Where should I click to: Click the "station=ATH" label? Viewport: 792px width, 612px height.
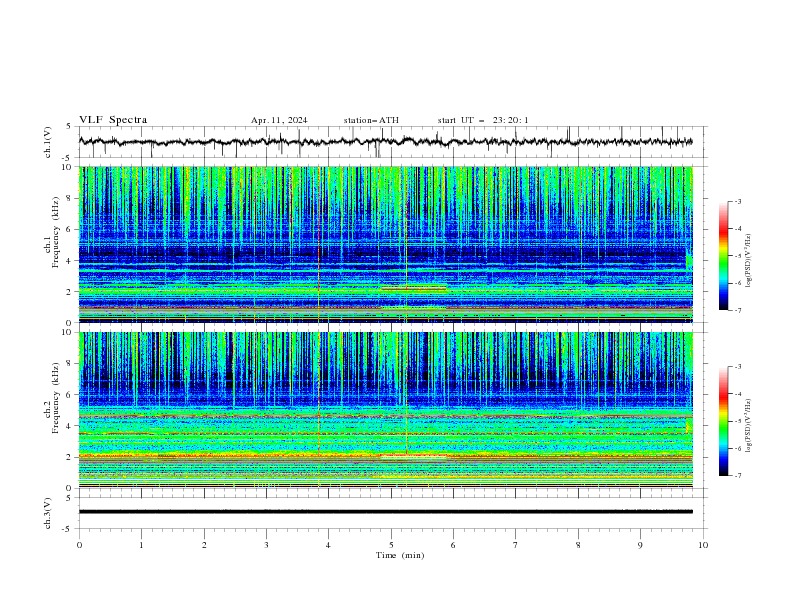(x=371, y=120)
